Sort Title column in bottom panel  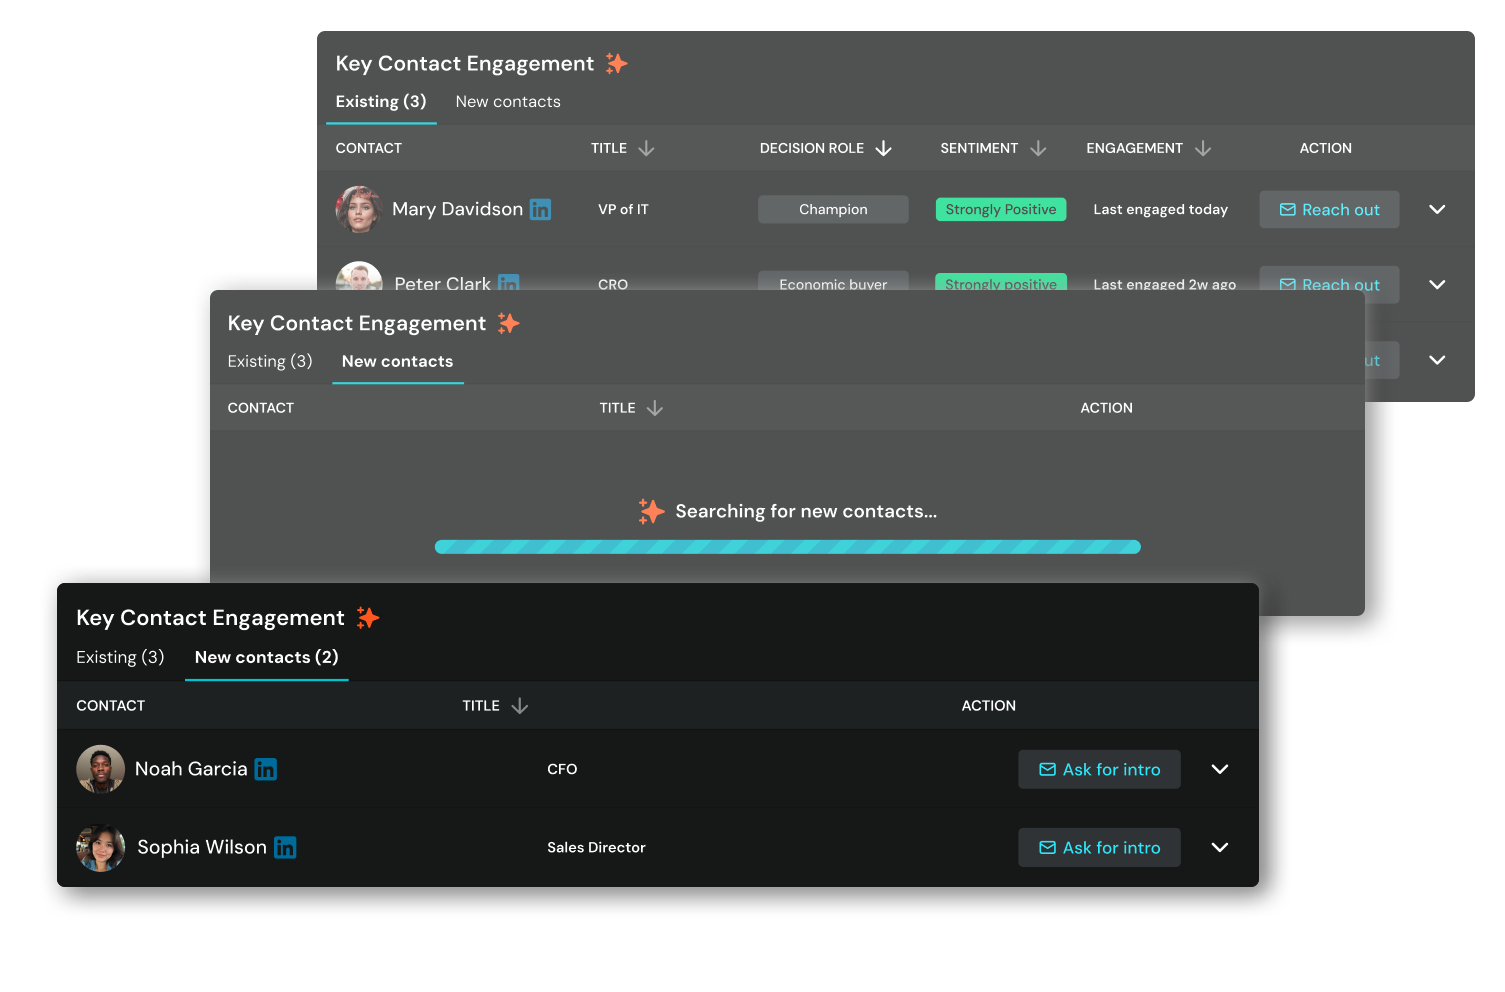click(519, 706)
